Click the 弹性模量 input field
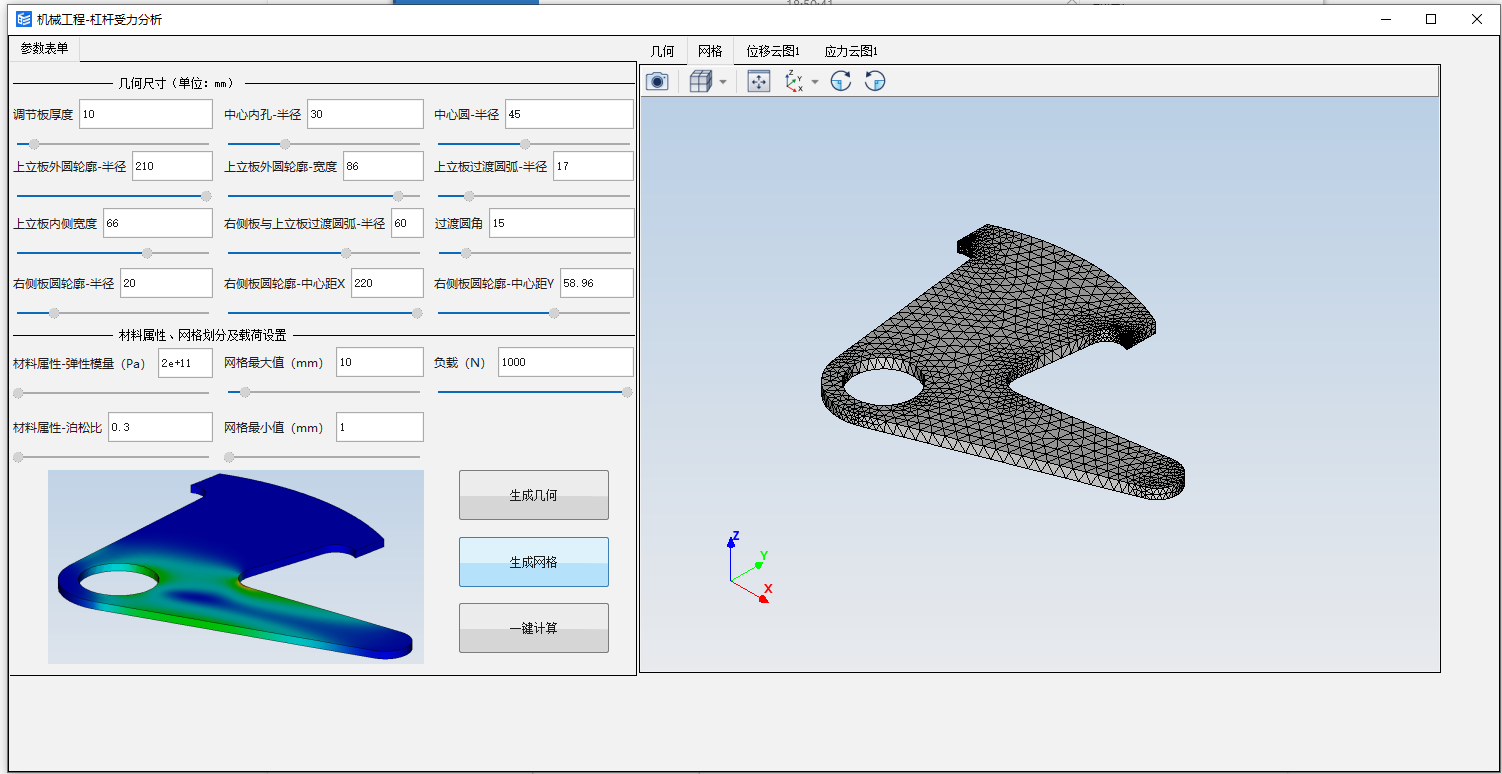The height and width of the screenshot is (774, 1502). (x=185, y=362)
